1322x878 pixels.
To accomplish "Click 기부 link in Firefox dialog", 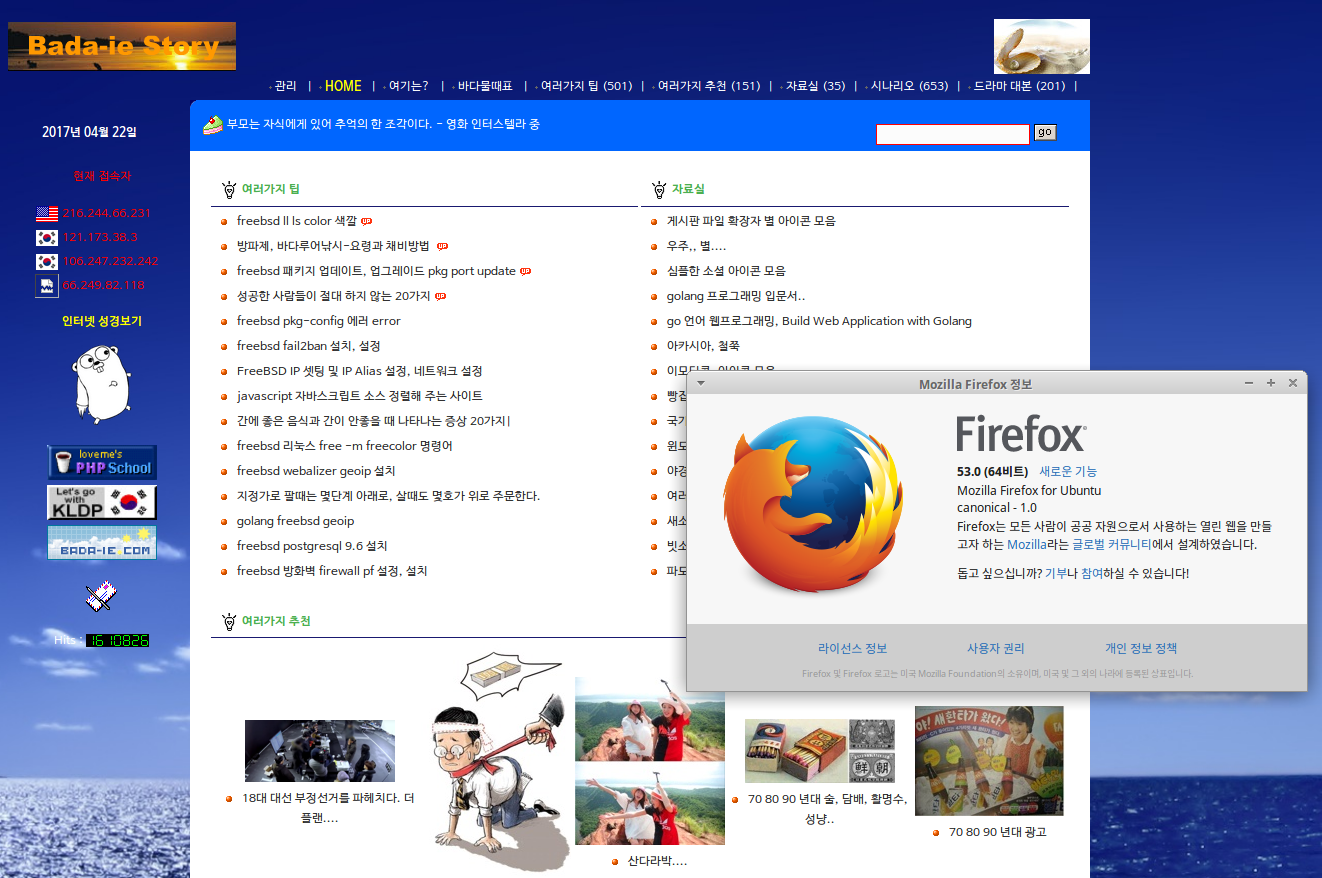I will point(1056,573).
